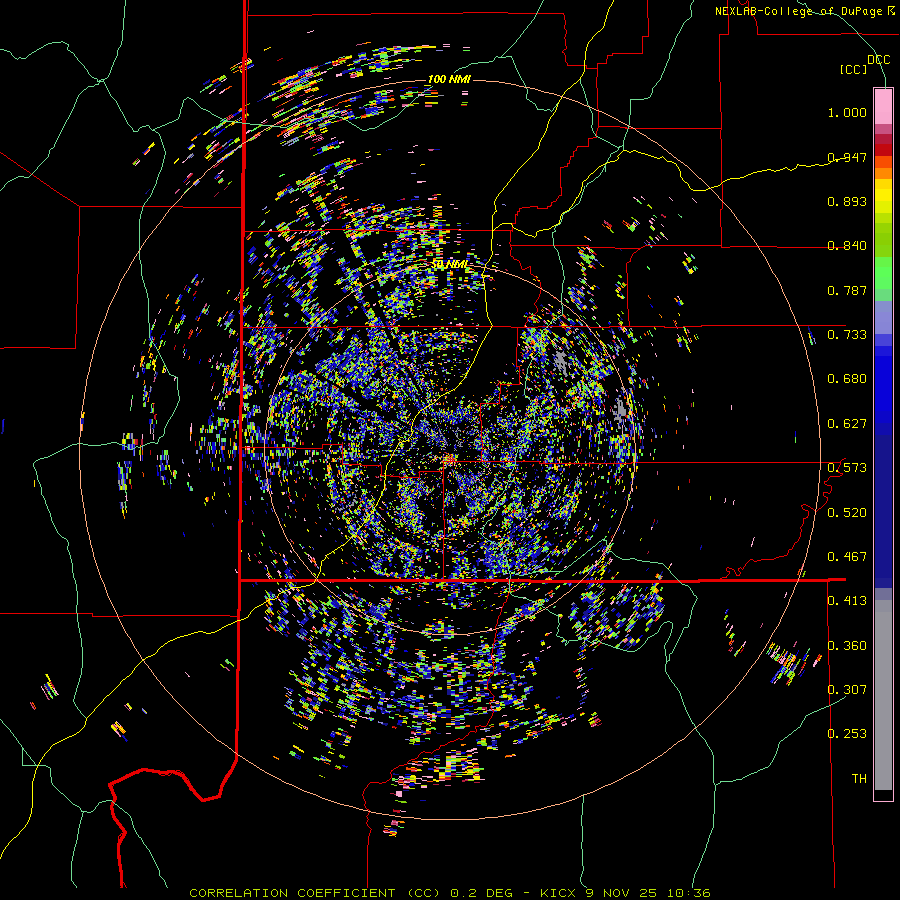Image resolution: width=900 pixels, height=900 pixels.
Task: Select the 0.893 legend value
Action: [x=847, y=201]
